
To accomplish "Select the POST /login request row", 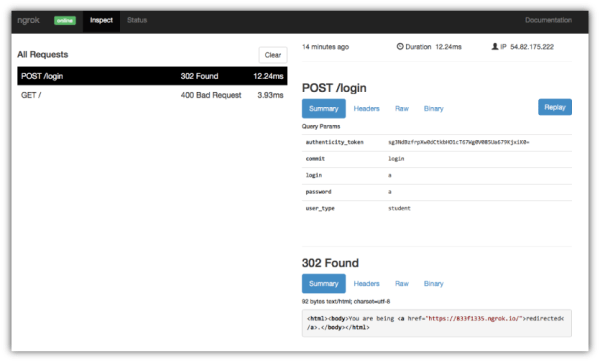I will (152, 76).
